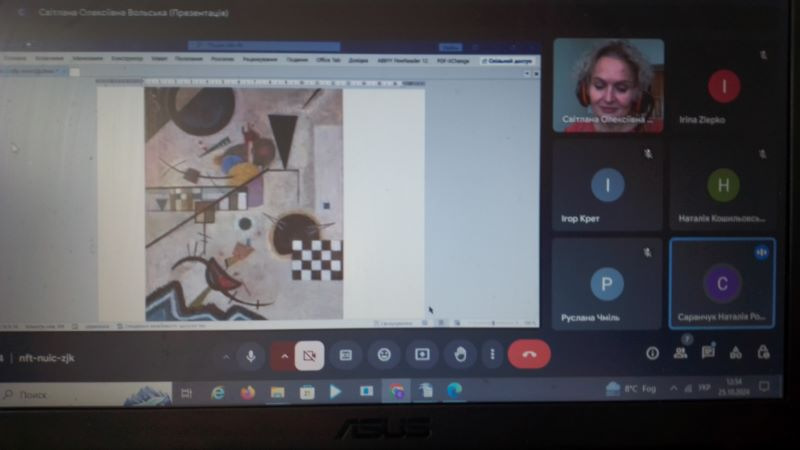
Task: Click Irina Ziepko muted microphone icon
Action: [763, 55]
